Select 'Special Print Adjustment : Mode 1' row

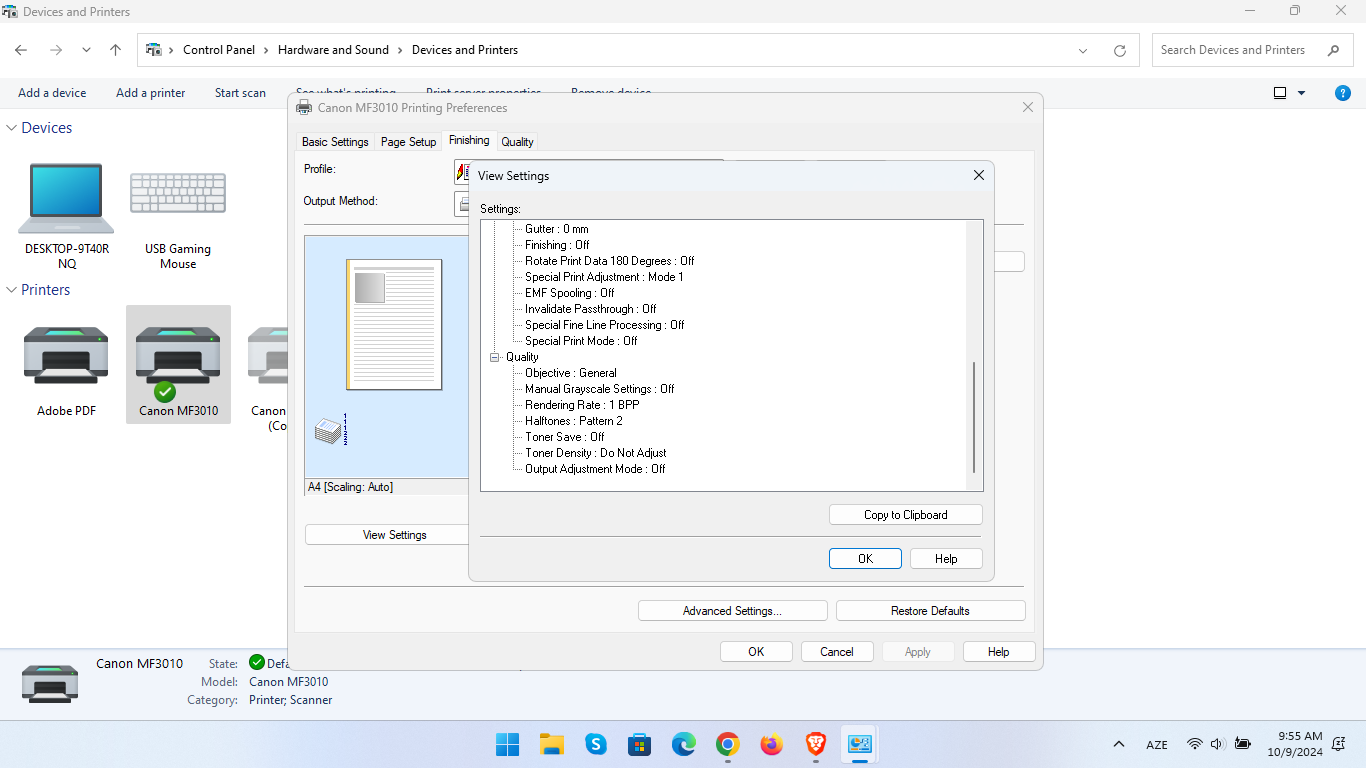pos(604,277)
